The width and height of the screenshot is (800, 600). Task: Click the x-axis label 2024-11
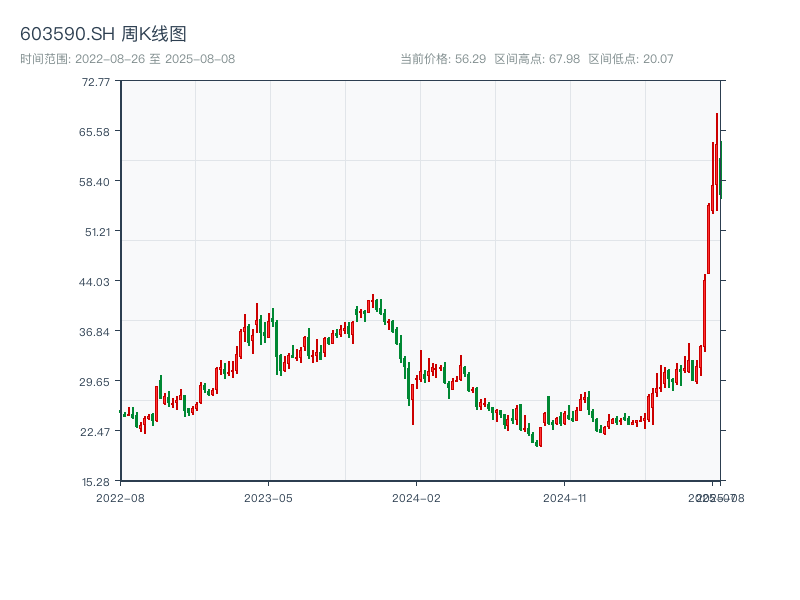564,498
